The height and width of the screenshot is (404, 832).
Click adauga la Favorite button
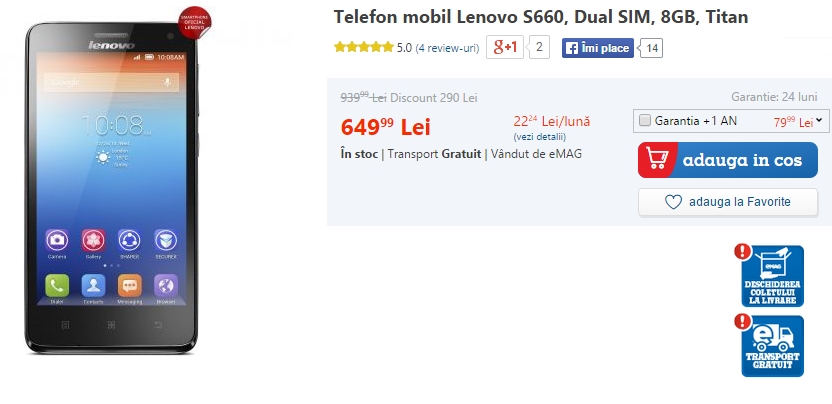click(727, 202)
